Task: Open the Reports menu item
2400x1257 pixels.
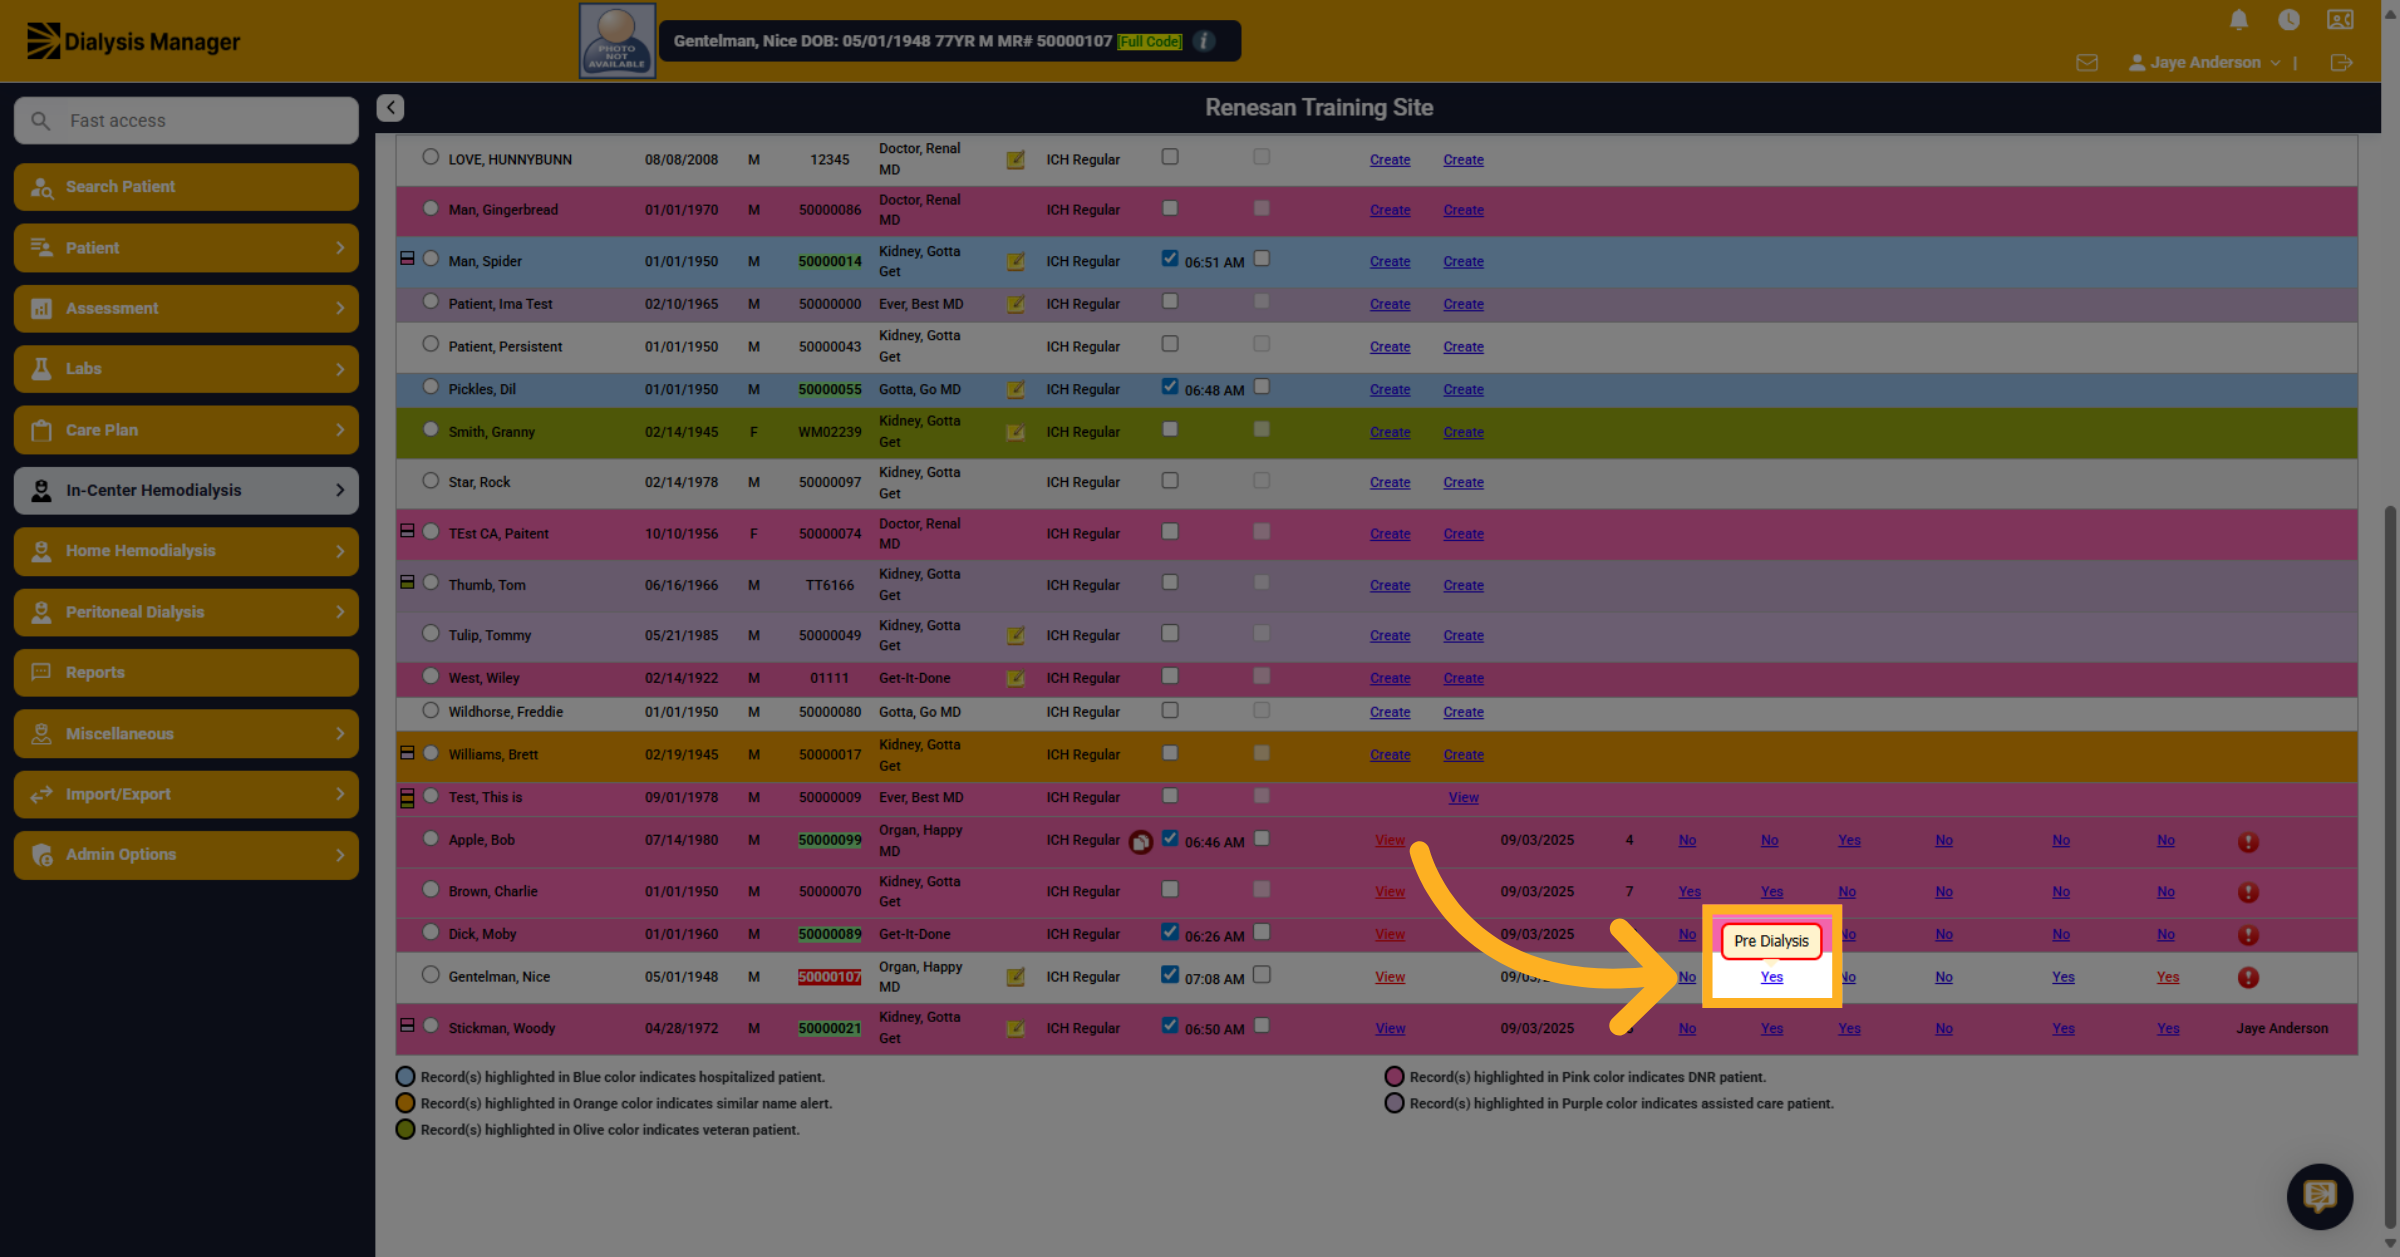Action: (186, 673)
